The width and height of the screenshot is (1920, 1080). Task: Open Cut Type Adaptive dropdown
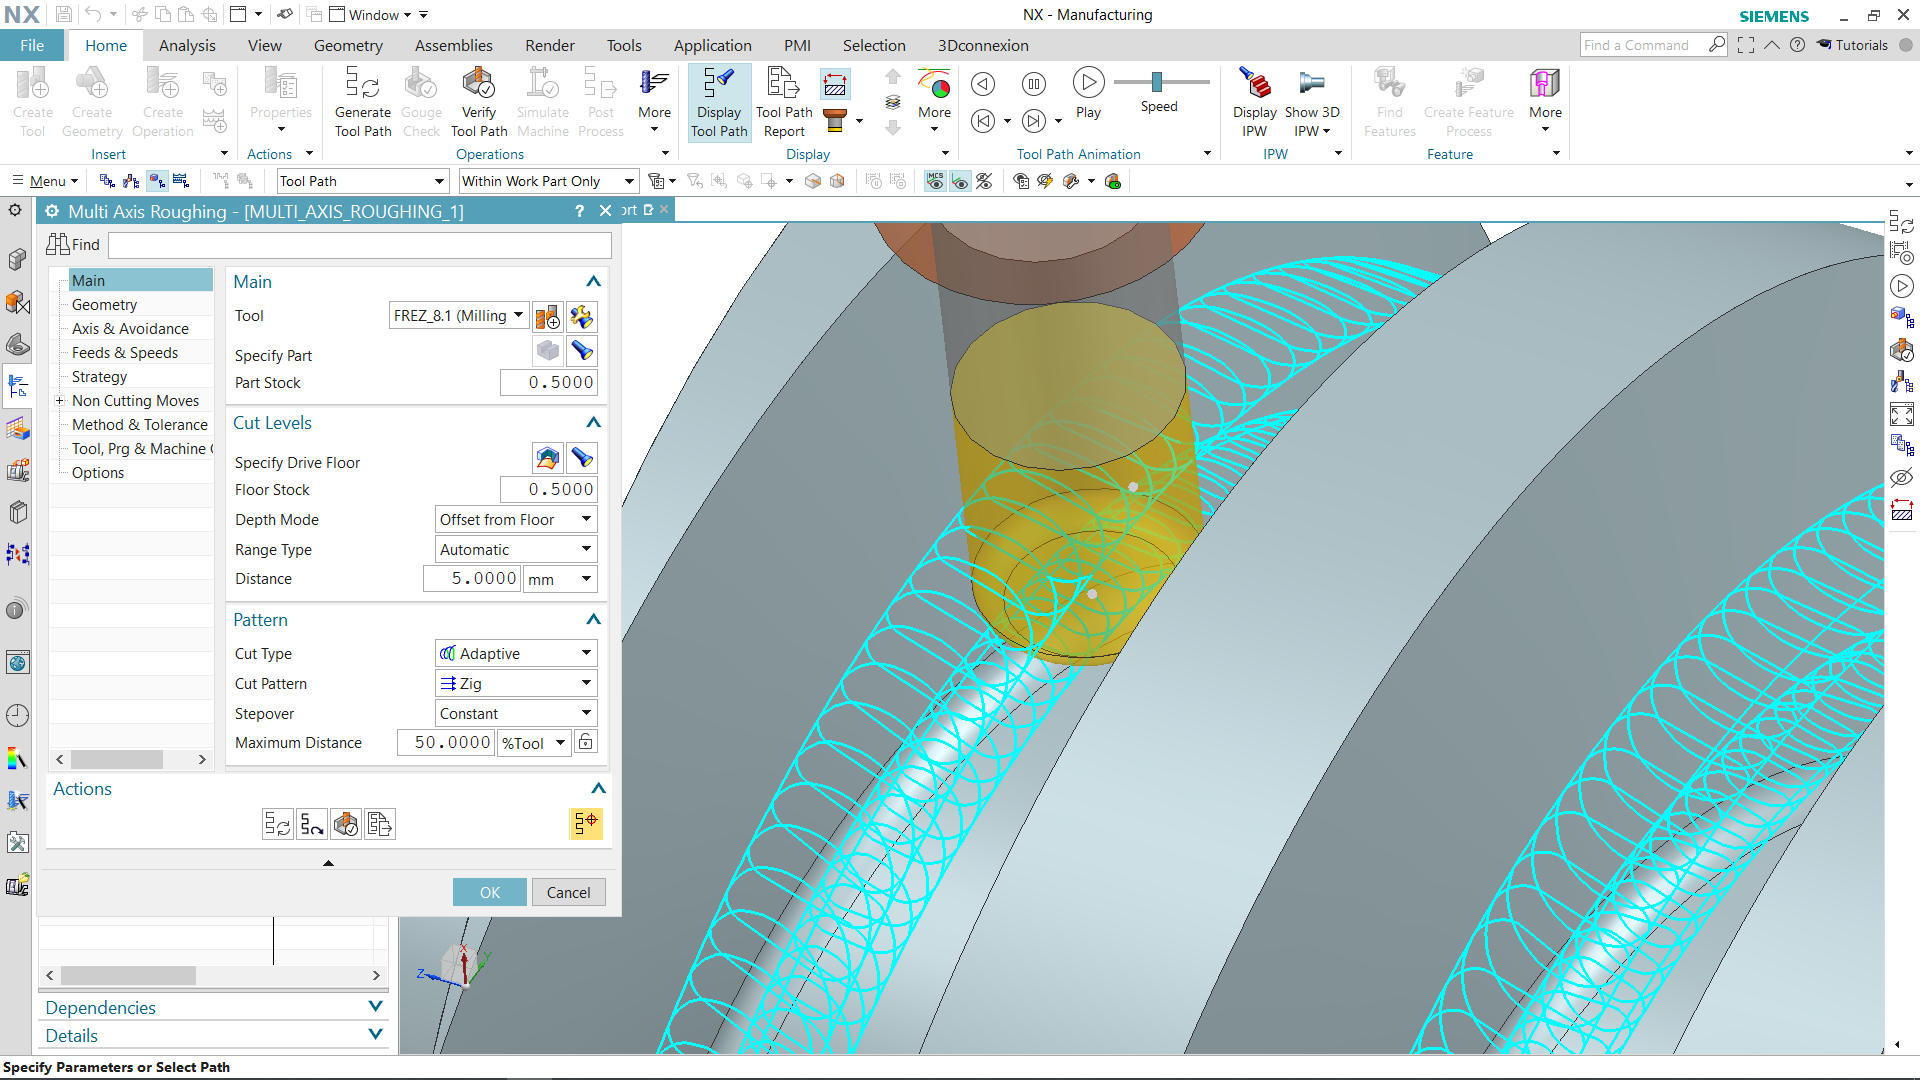click(516, 653)
